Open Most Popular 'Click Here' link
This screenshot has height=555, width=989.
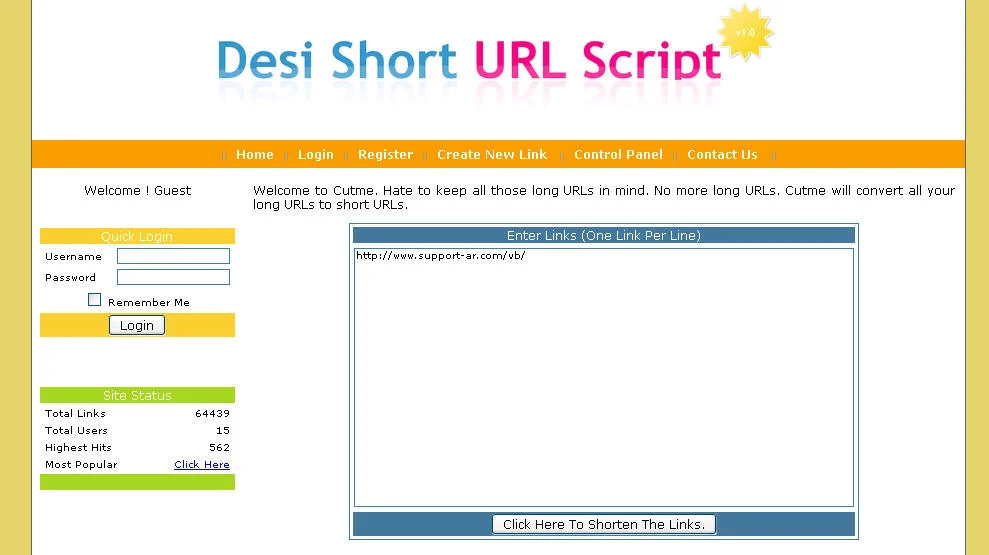[201, 465]
